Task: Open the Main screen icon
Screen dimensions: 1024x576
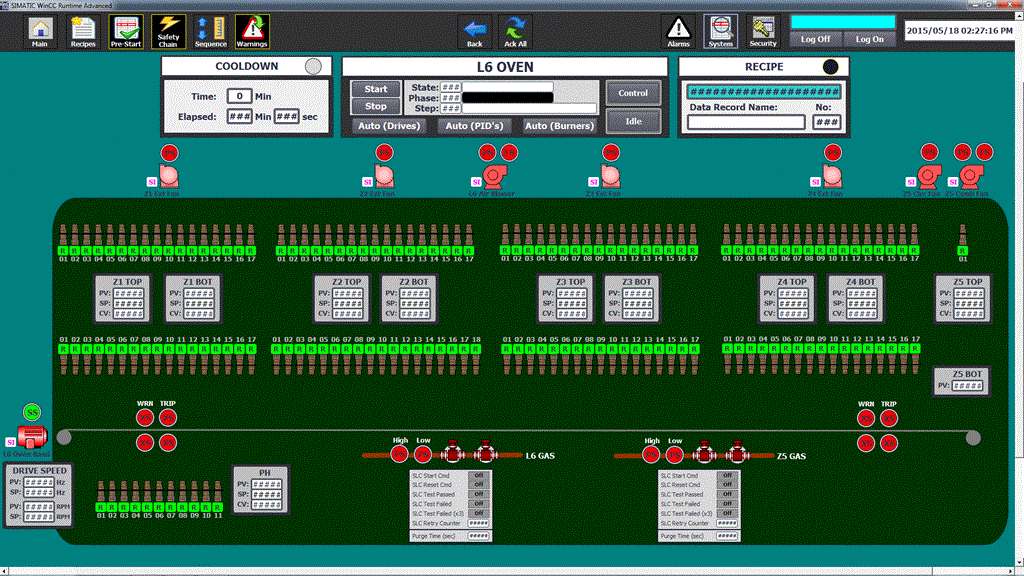Action: (39, 31)
